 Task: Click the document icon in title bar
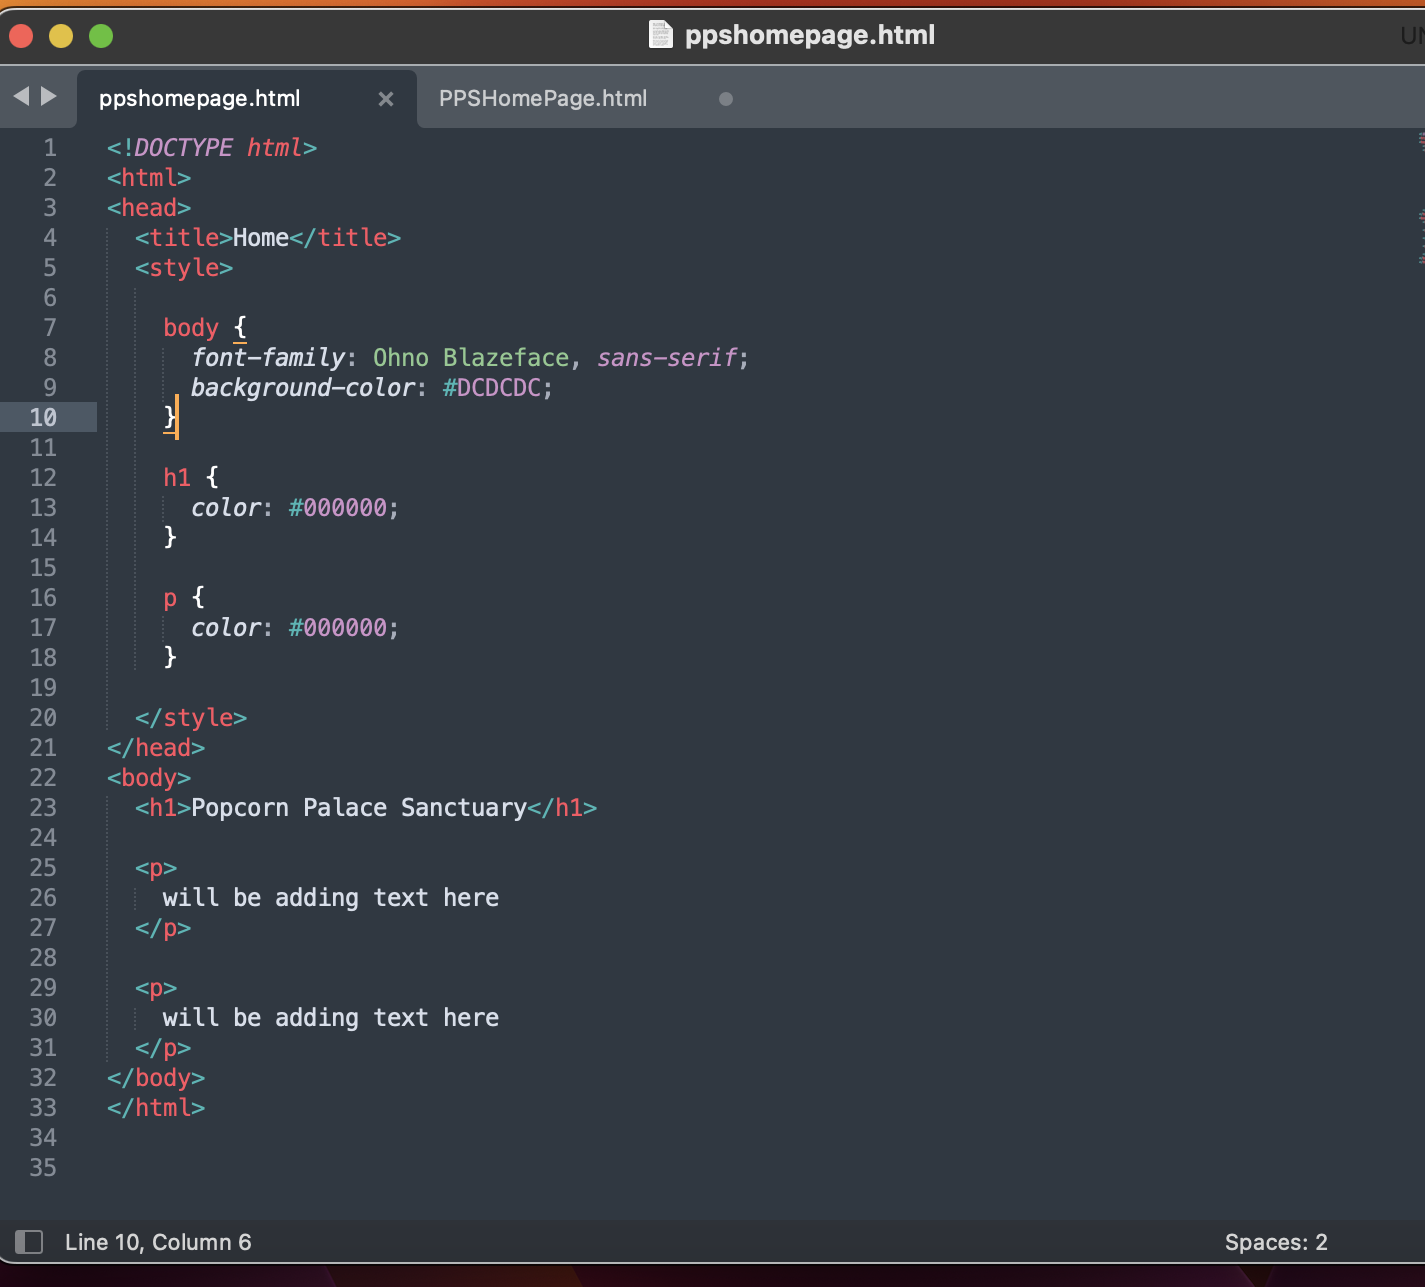(x=661, y=35)
